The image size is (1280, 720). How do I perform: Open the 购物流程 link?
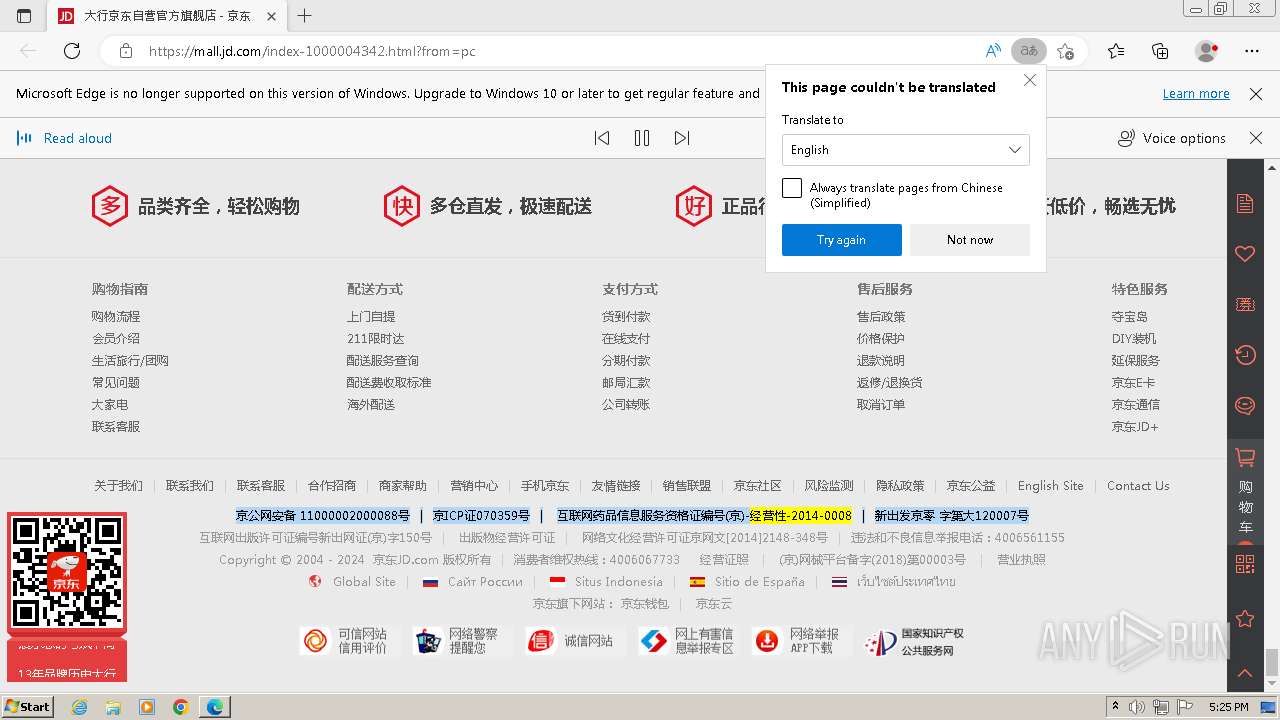click(116, 316)
